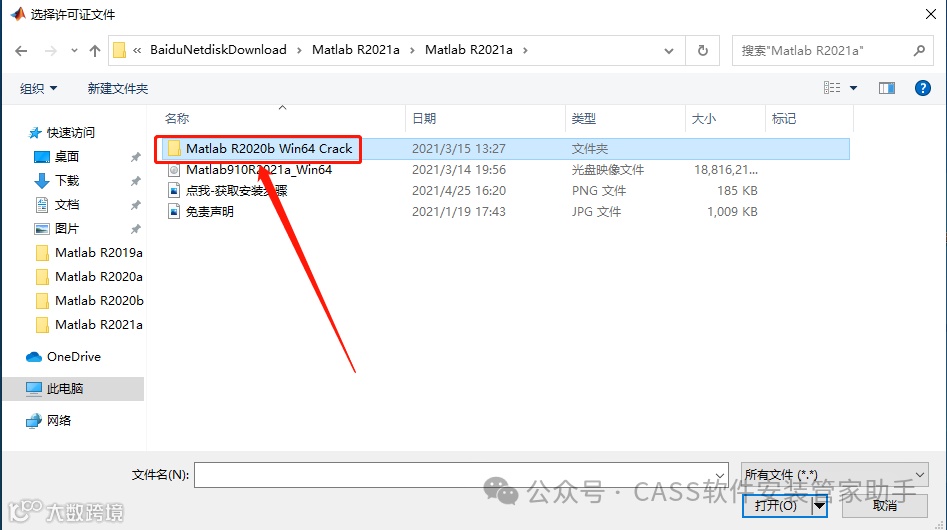Open 桌面 in the sidebar

(66, 157)
